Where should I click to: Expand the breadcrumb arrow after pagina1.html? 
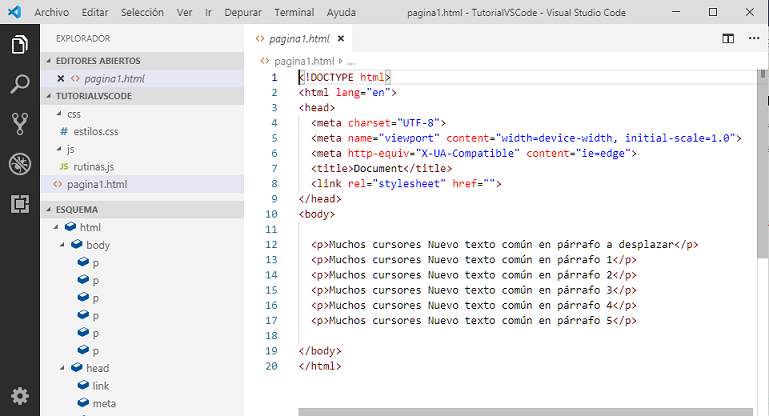pos(340,61)
